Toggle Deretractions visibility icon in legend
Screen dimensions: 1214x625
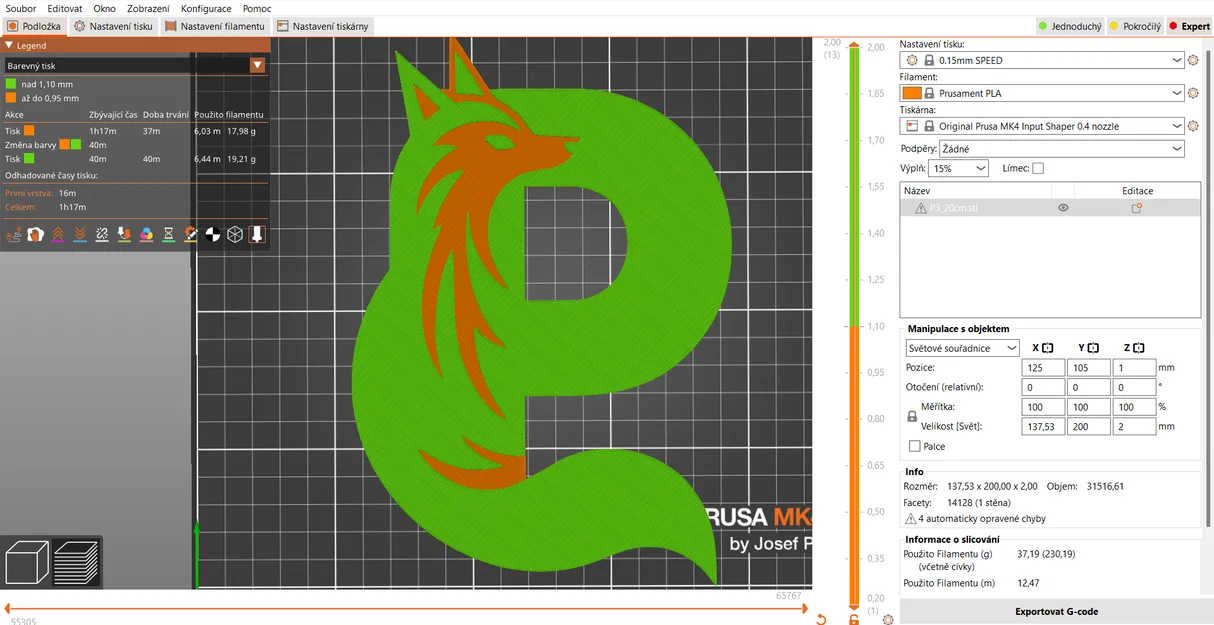click(x=79, y=234)
